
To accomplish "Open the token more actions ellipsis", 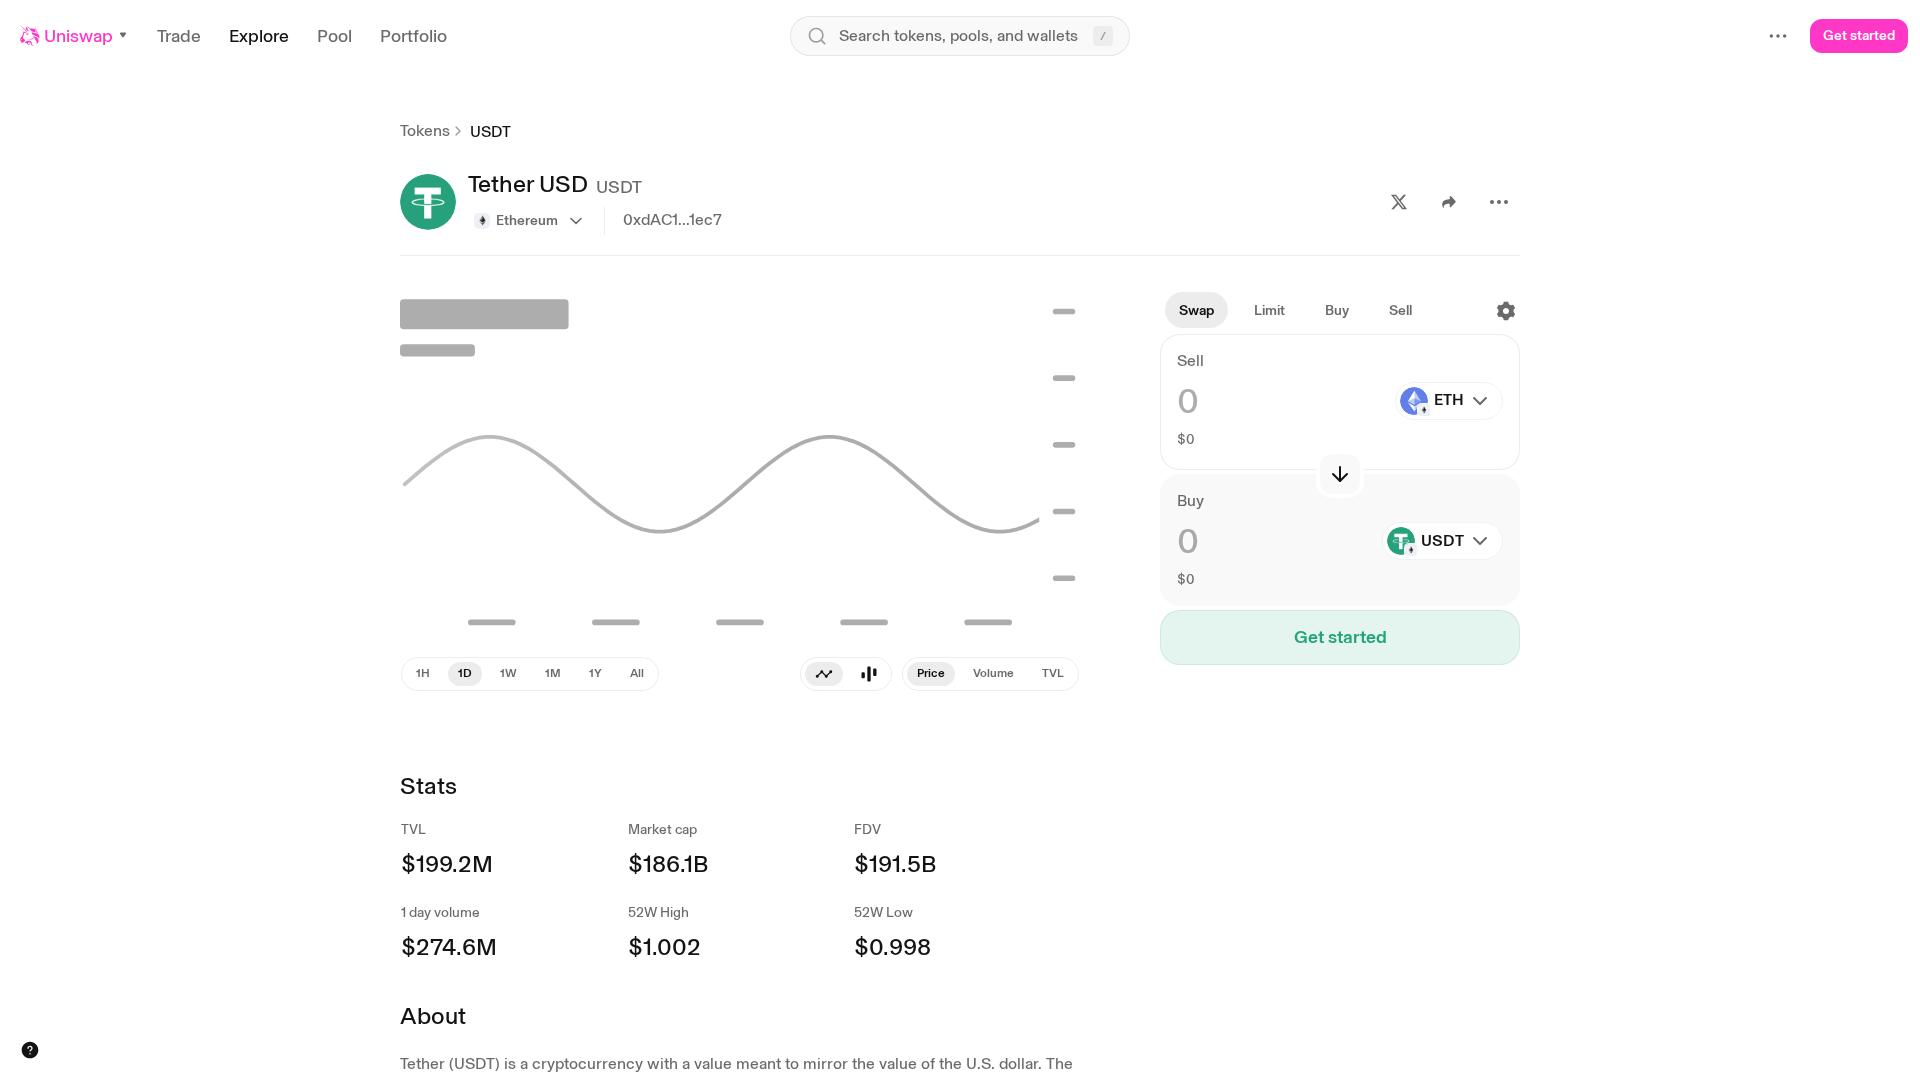I will tap(1499, 202).
